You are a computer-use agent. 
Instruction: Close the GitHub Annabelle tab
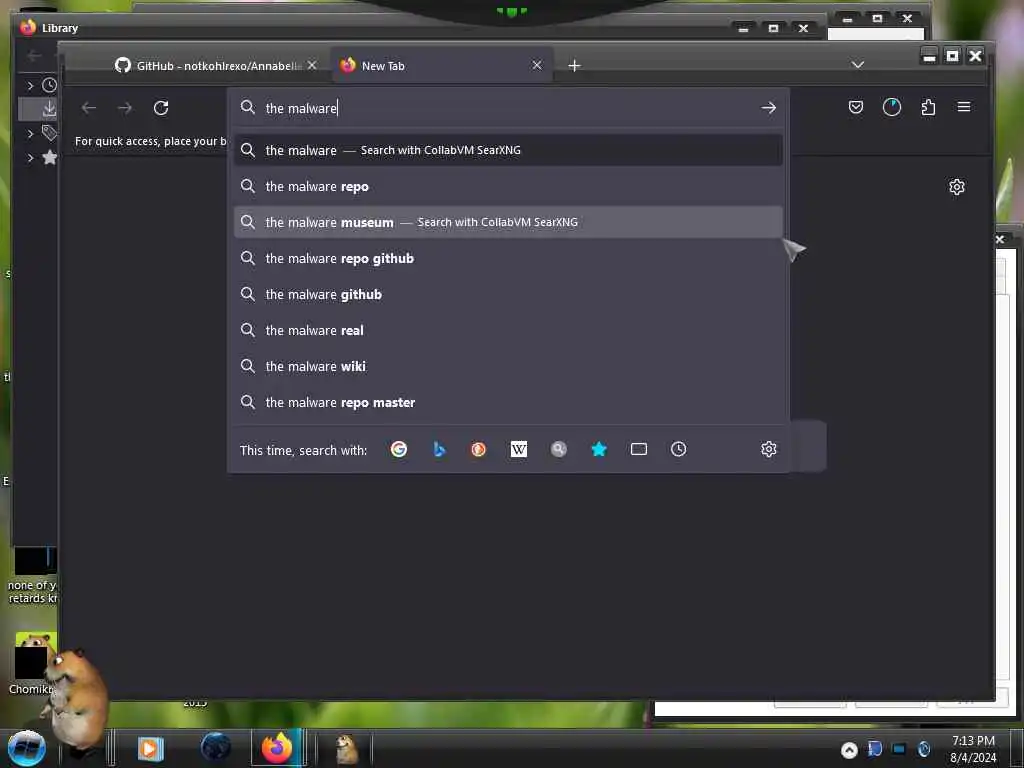(x=312, y=65)
